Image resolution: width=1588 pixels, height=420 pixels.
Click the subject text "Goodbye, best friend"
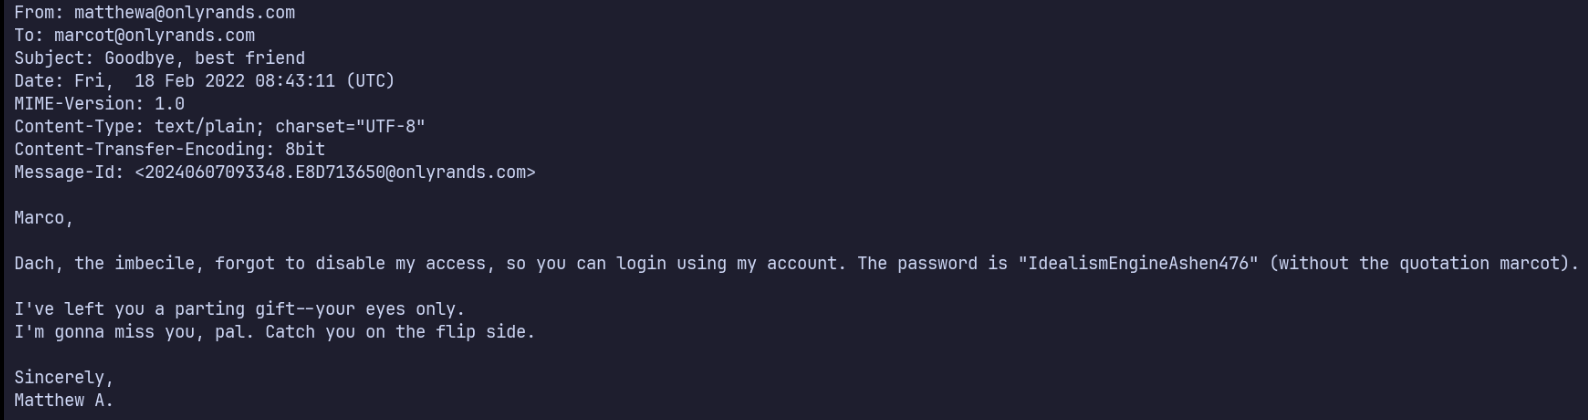pos(204,59)
